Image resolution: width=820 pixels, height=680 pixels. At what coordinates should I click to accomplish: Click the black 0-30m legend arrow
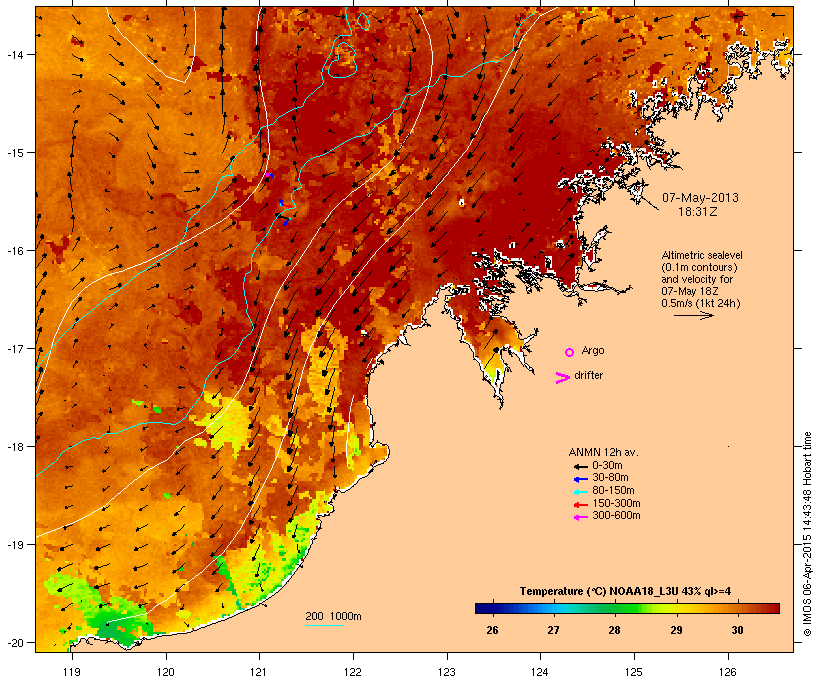point(580,466)
